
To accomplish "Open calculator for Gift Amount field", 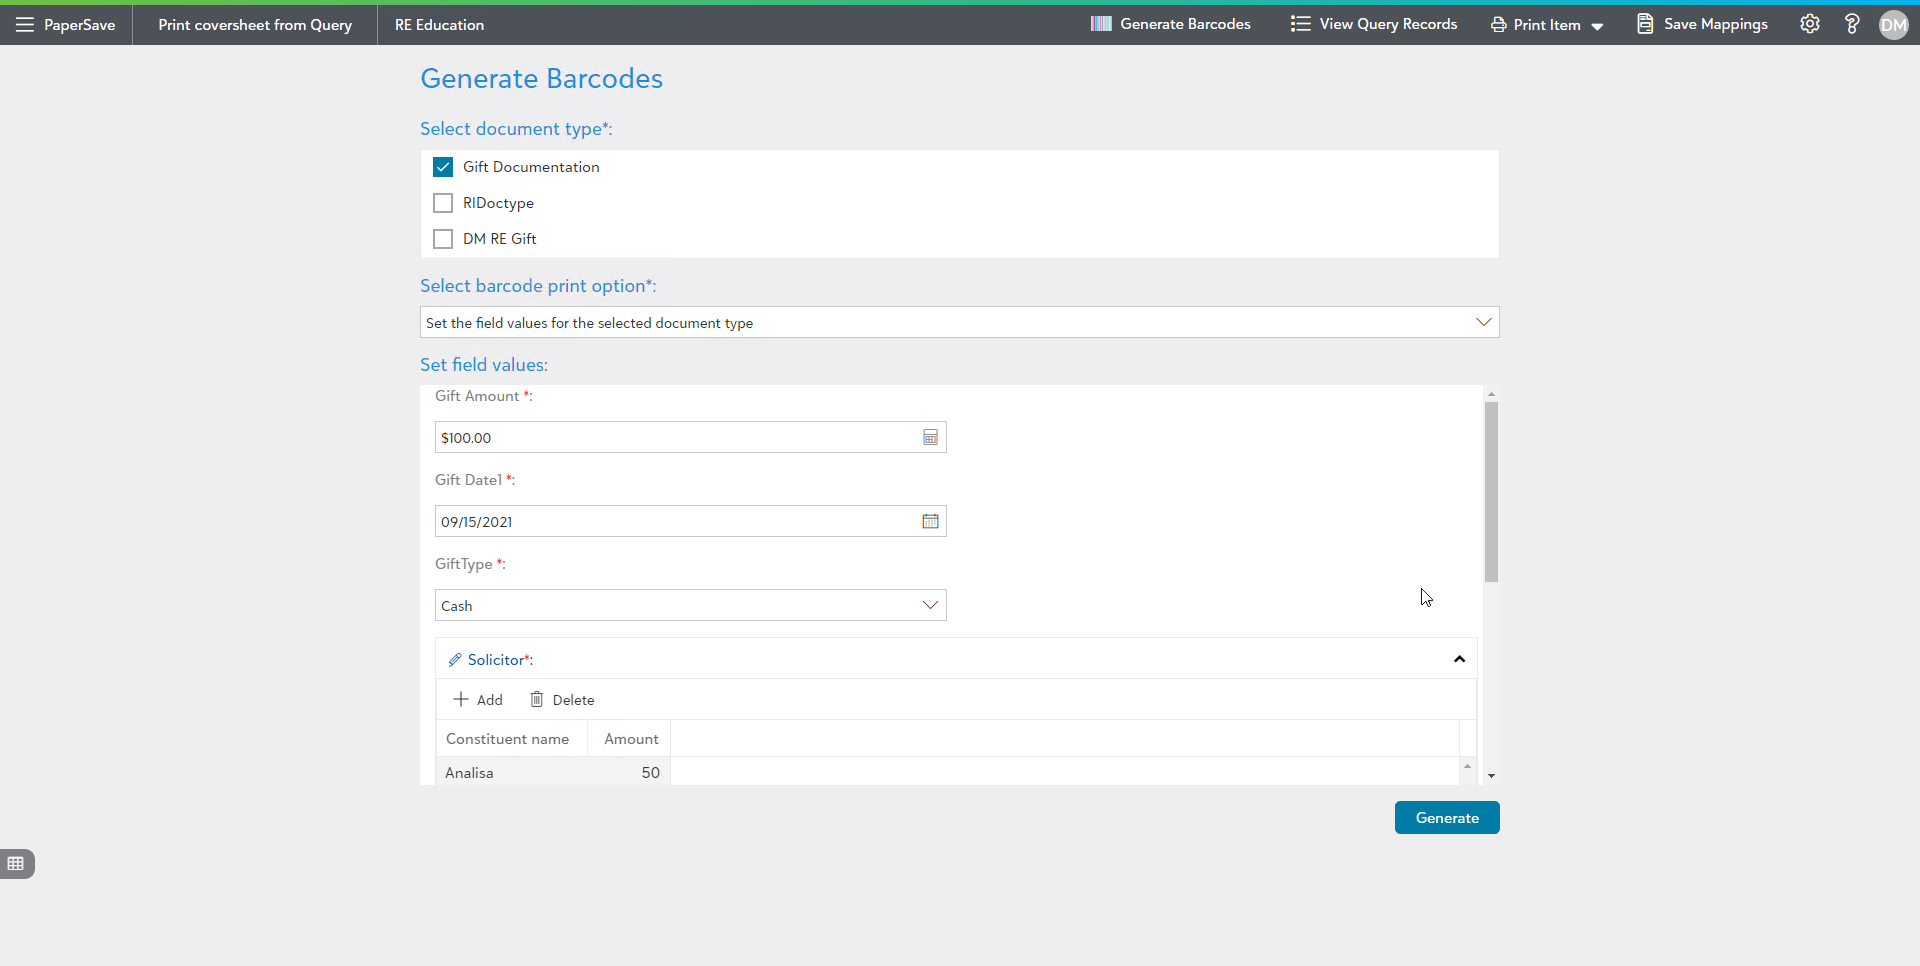I will tap(930, 437).
